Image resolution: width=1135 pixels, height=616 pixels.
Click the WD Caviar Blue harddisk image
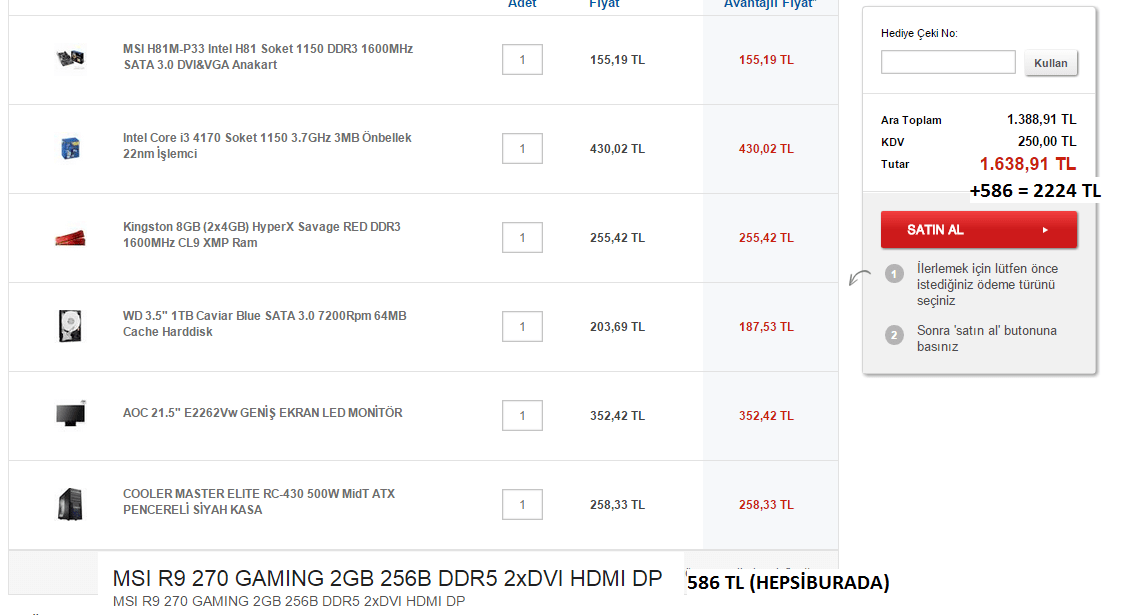click(70, 326)
